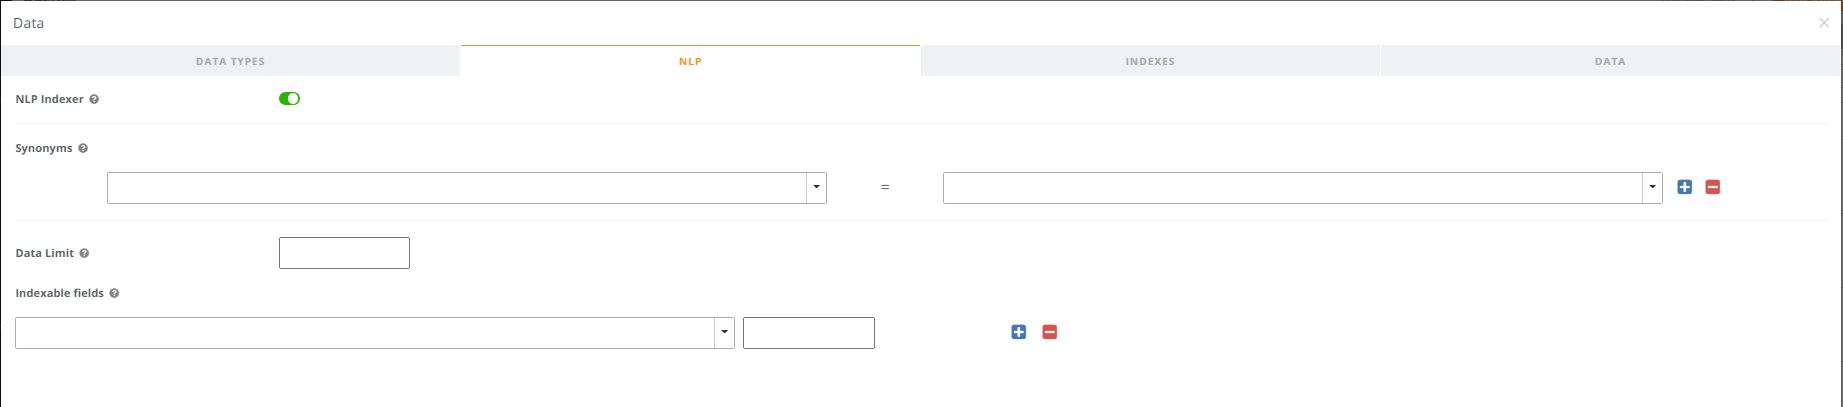Add a new synonym row with blue plus

pyautogui.click(x=1684, y=187)
